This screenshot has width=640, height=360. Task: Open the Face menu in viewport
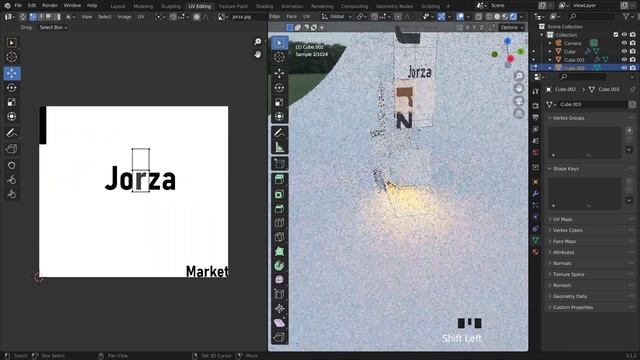click(x=291, y=17)
